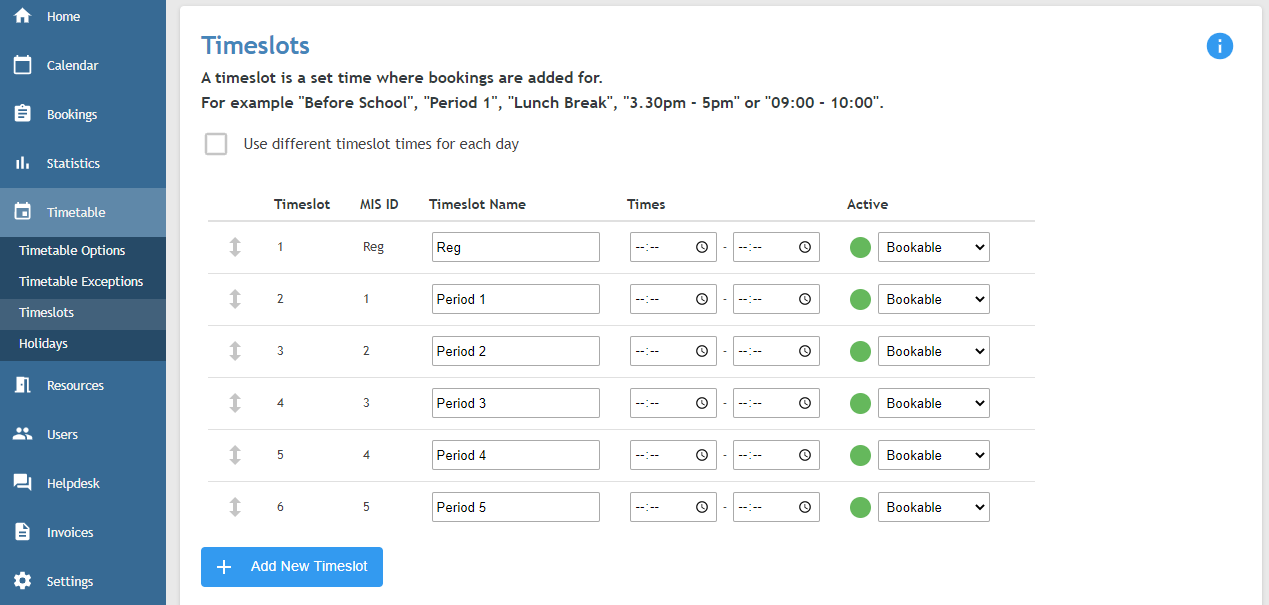Open the Statistics bar chart icon
The width and height of the screenshot is (1269, 605).
point(22,163)
